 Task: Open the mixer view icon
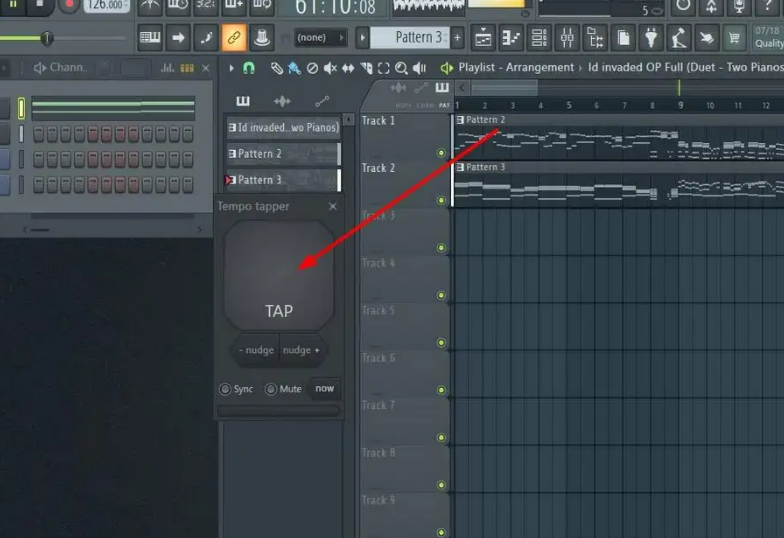pos(567,38)
